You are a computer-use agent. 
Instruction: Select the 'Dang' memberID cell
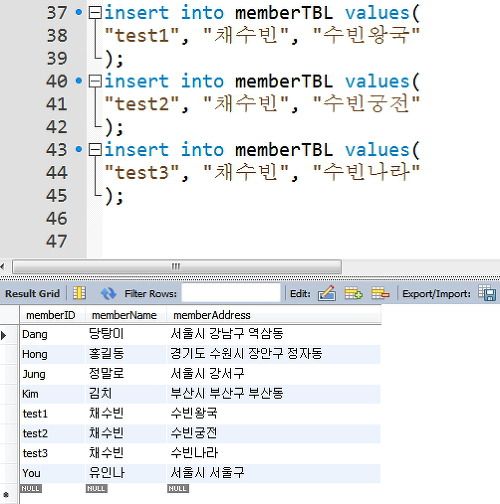[52, 334]
